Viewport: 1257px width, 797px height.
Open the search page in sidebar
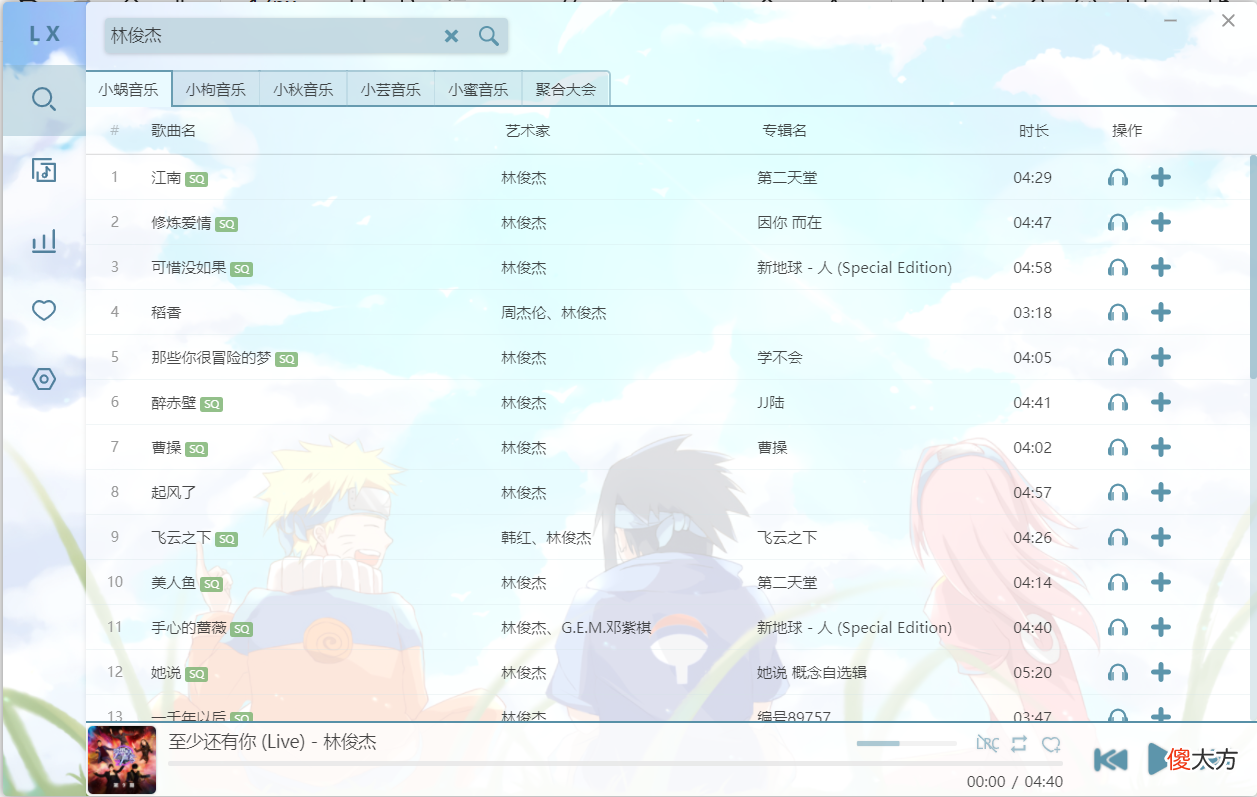pyautogui.click(x=43, y=100)
